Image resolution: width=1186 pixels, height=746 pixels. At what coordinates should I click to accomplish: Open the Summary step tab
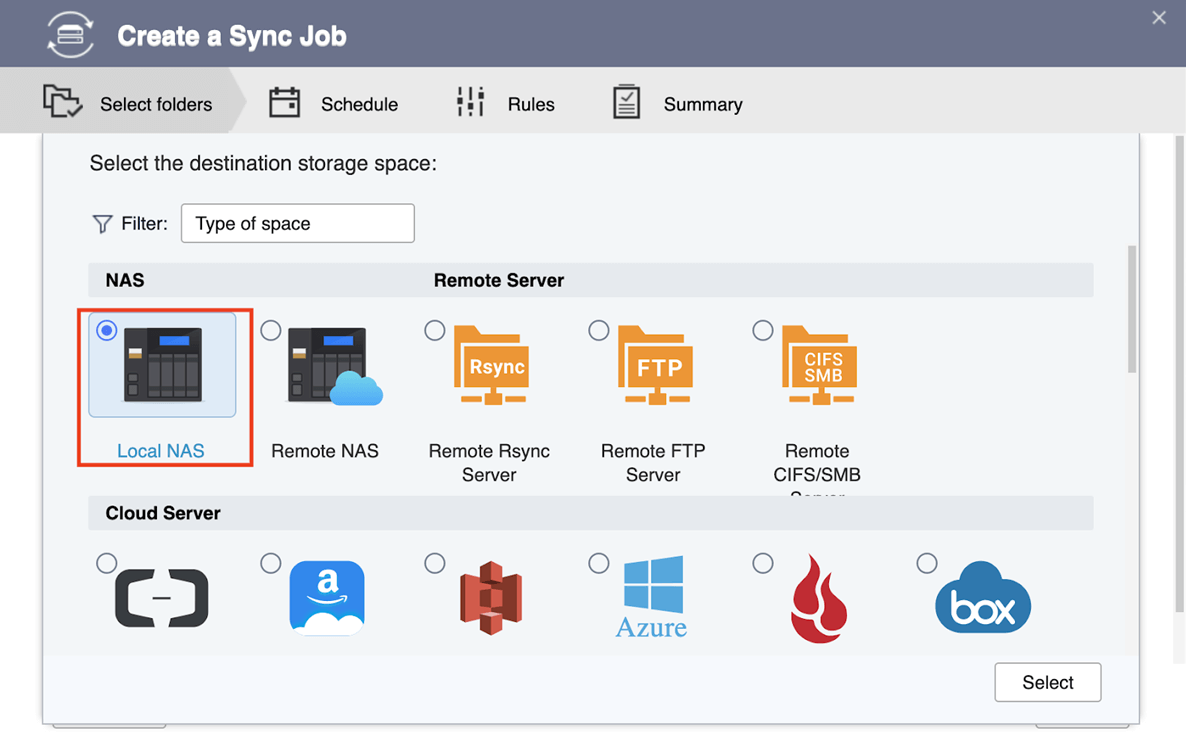678,104
